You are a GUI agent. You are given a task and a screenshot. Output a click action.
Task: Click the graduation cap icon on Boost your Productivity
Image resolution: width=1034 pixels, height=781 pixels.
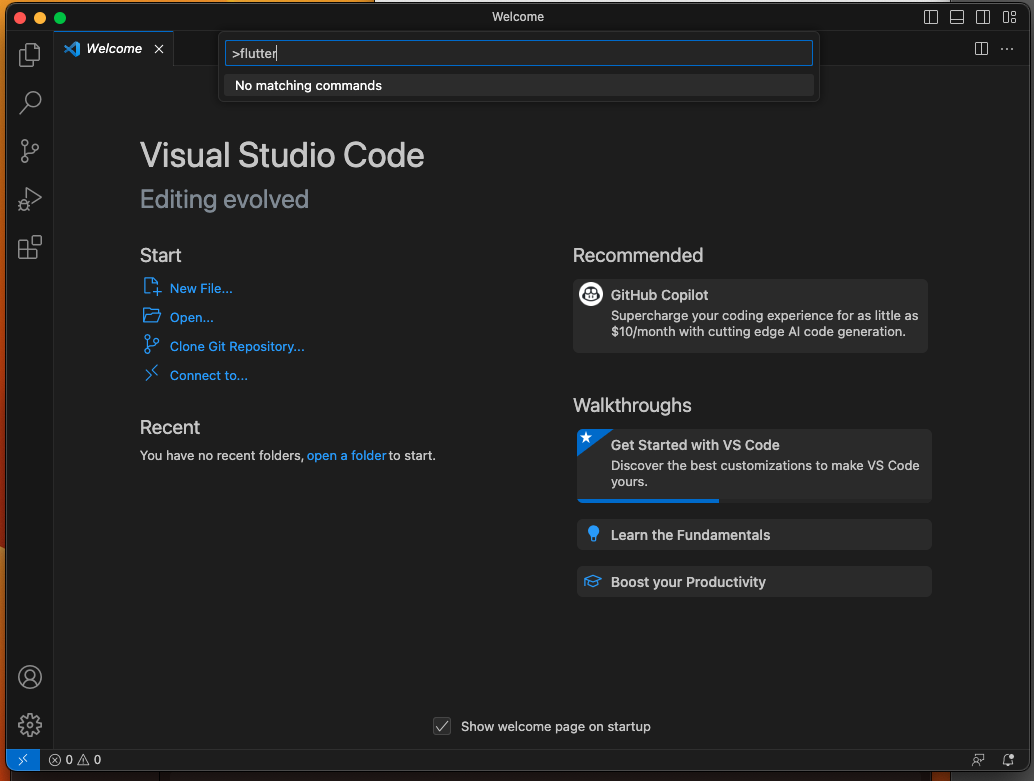593,581
